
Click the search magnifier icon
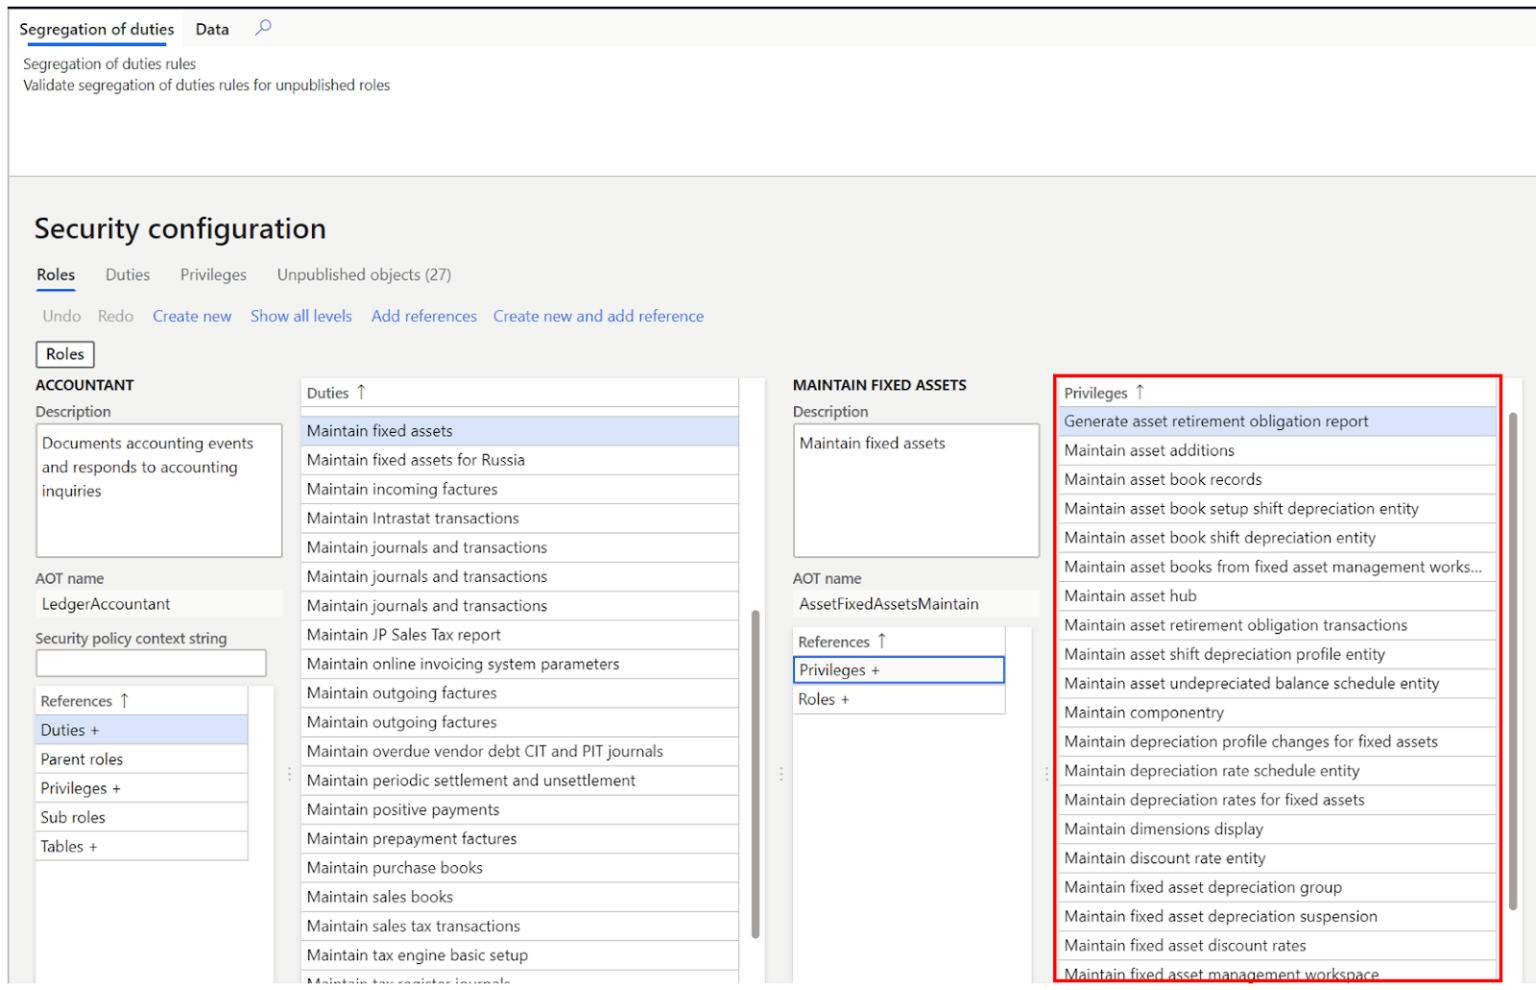coord(262,29)
